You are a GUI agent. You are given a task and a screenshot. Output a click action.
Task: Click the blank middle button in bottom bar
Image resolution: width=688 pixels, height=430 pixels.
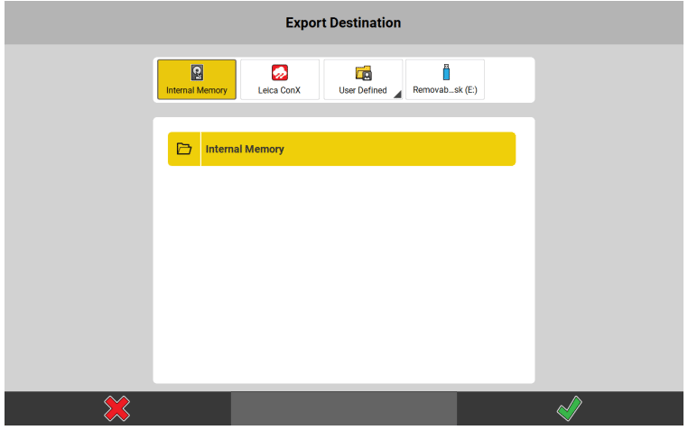[344, 408]
